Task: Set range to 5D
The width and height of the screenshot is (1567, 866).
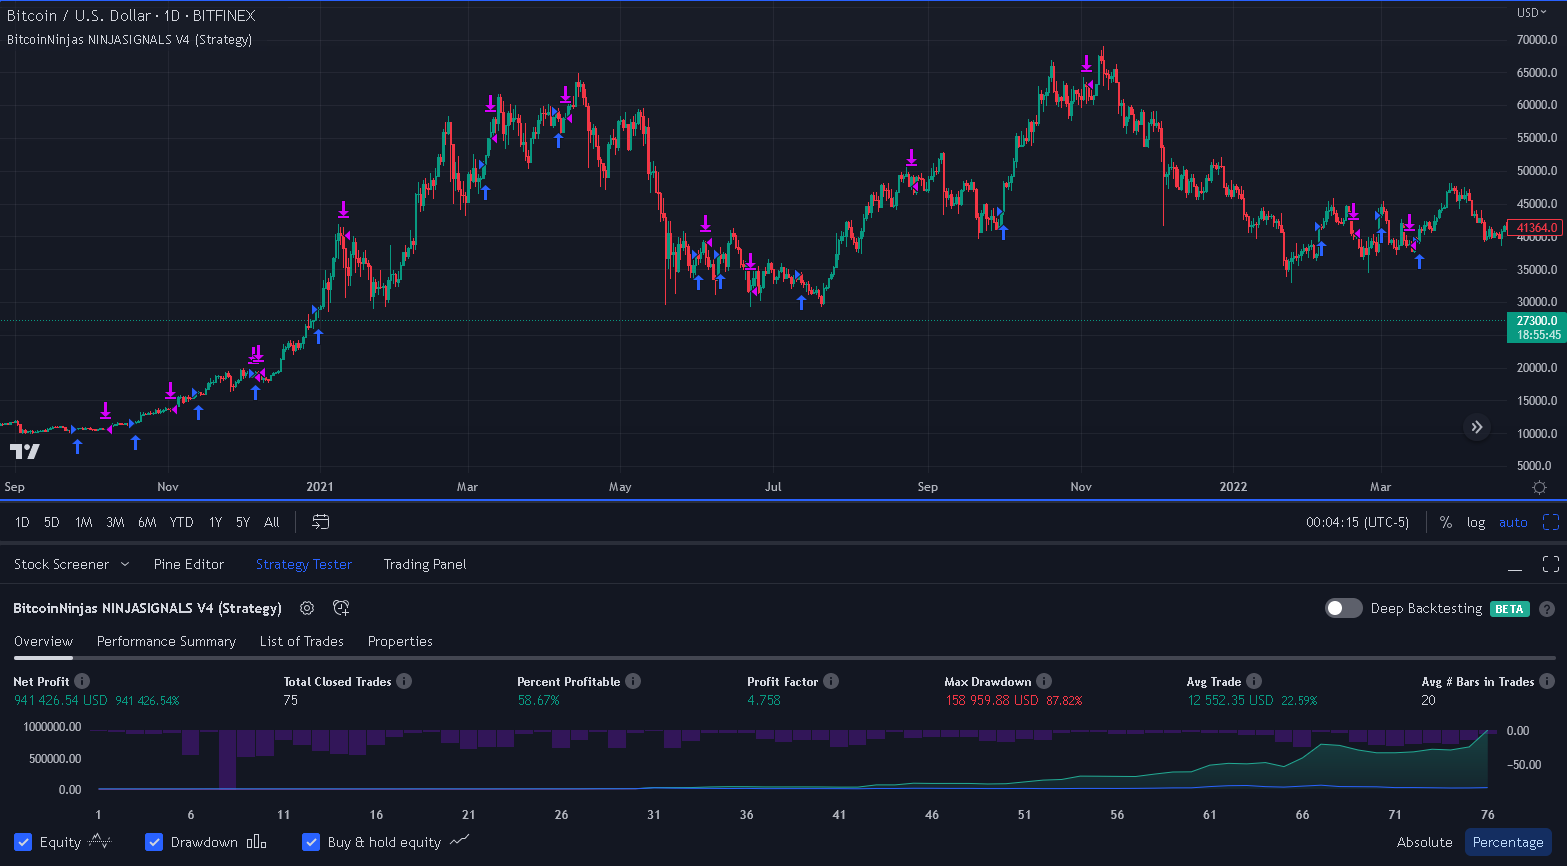Action: 52,522
